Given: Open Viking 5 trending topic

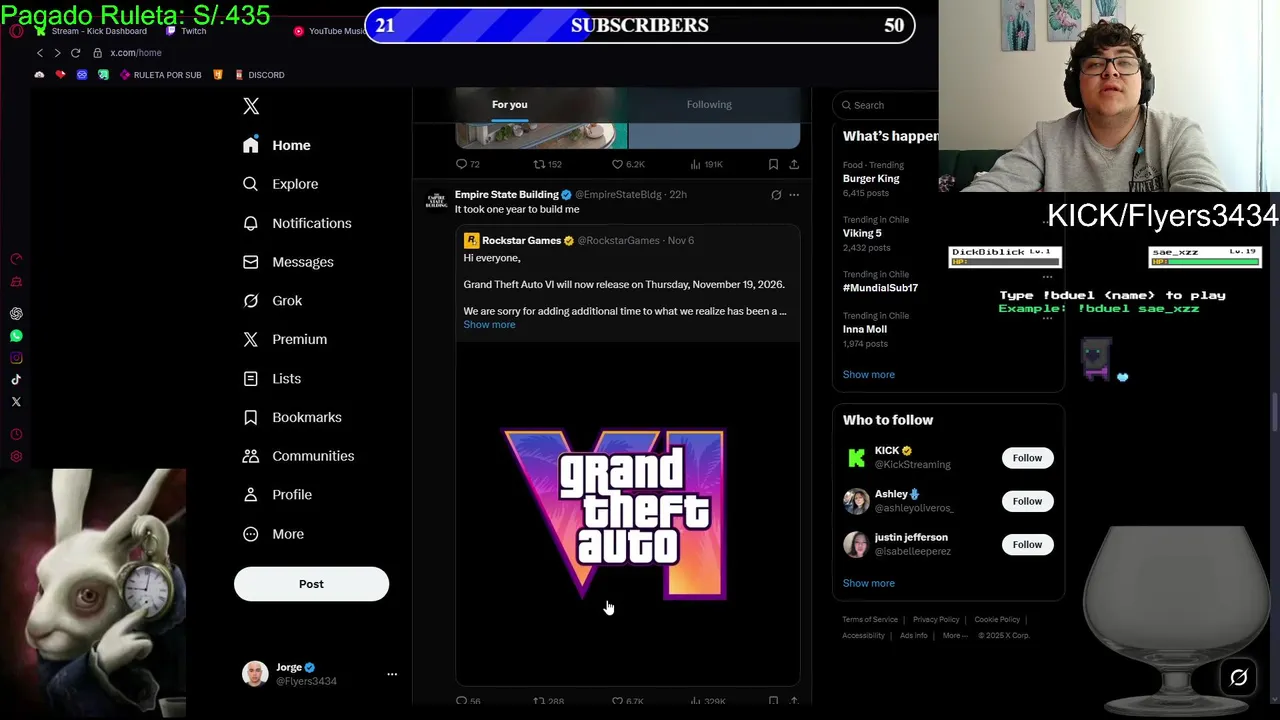Looking at the screenshot, I should pyautogui.click(x=862, y=233).
